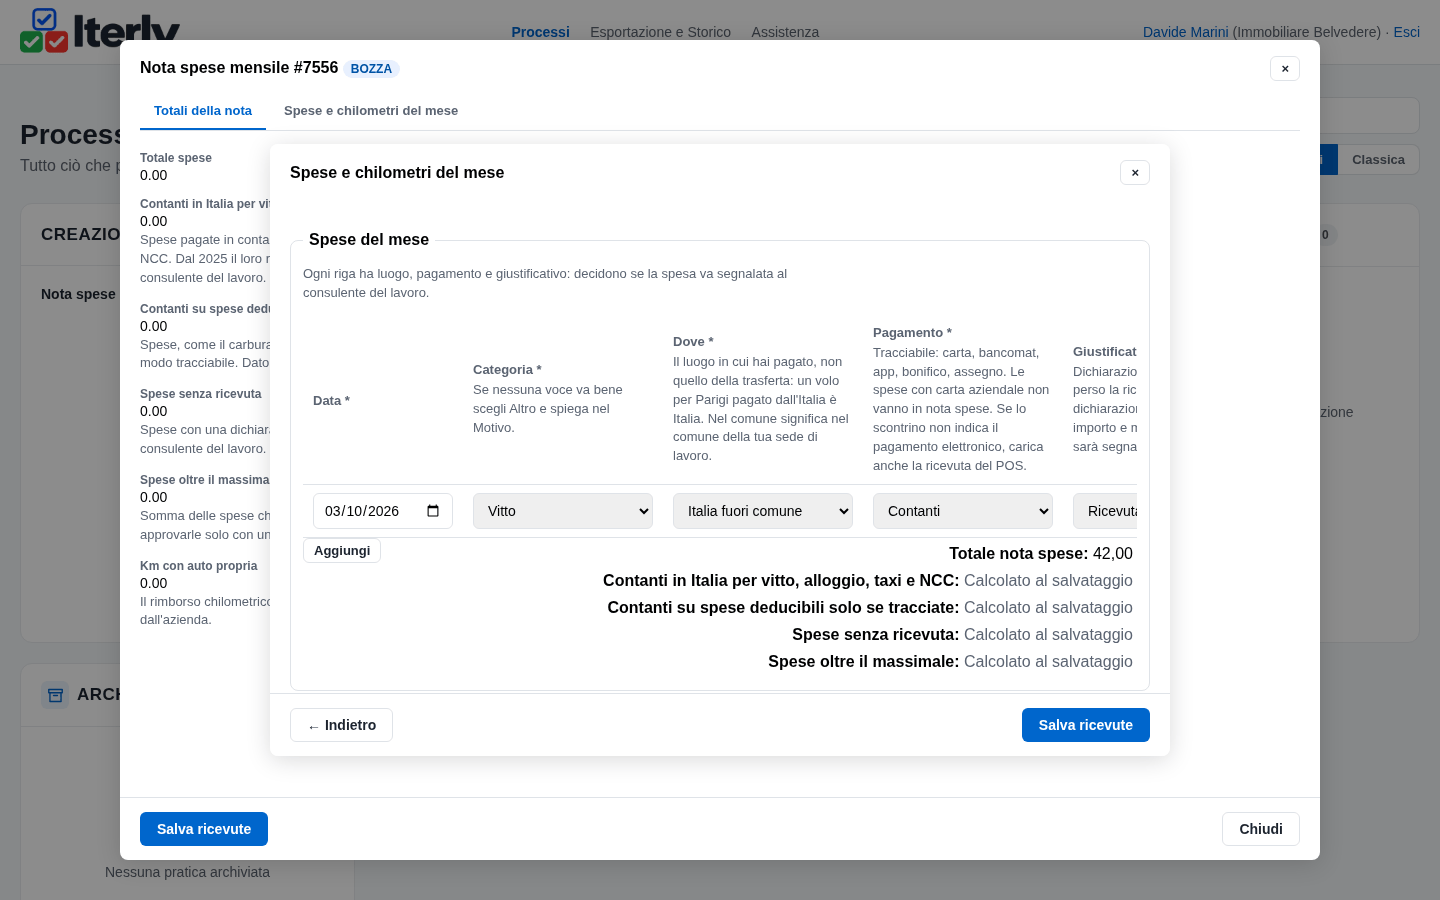
Task: Open the Assistenza navigation item
Action: [x=785, y=32]
